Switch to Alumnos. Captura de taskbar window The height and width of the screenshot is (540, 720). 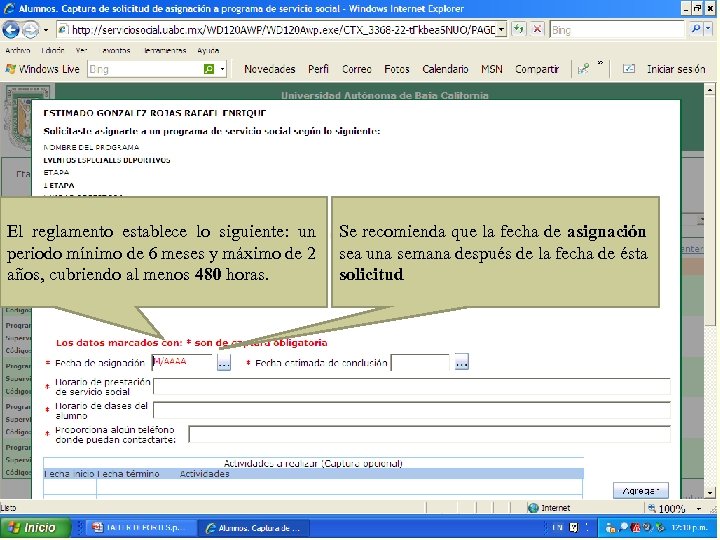(x=254, y=528)
